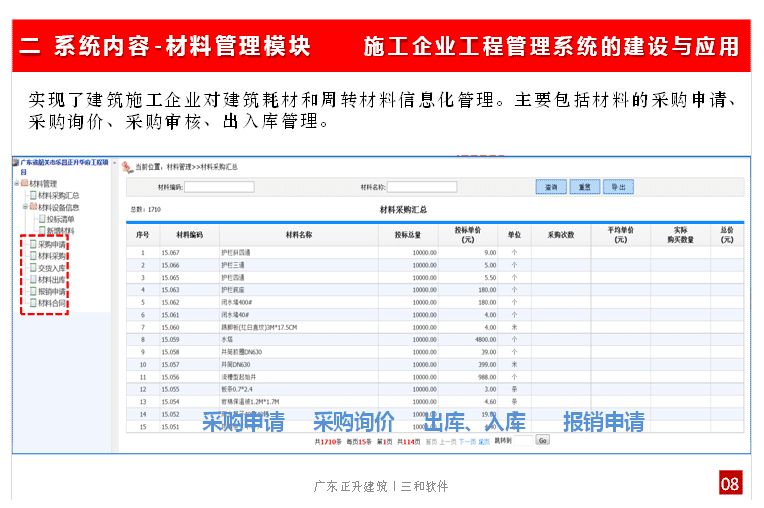Click the 材料设备信息 folder icon
The image size is (764, 508).
33,207
